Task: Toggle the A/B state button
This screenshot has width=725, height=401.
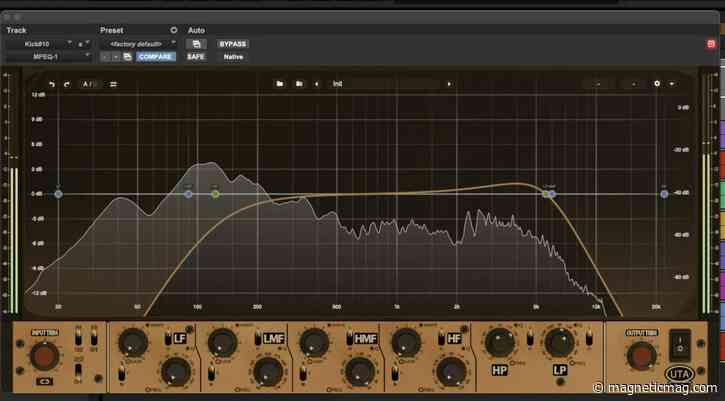Action: pyautogui.click(x=90, y=84)
